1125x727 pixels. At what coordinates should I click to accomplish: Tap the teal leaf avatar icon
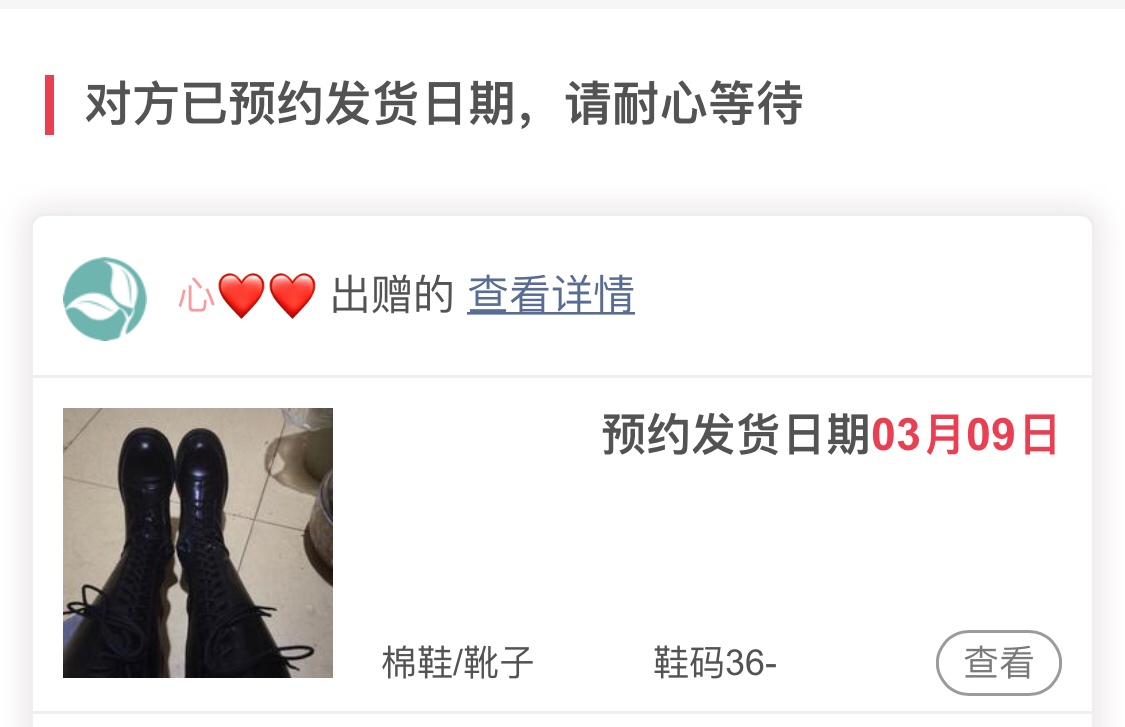point(105,299)
